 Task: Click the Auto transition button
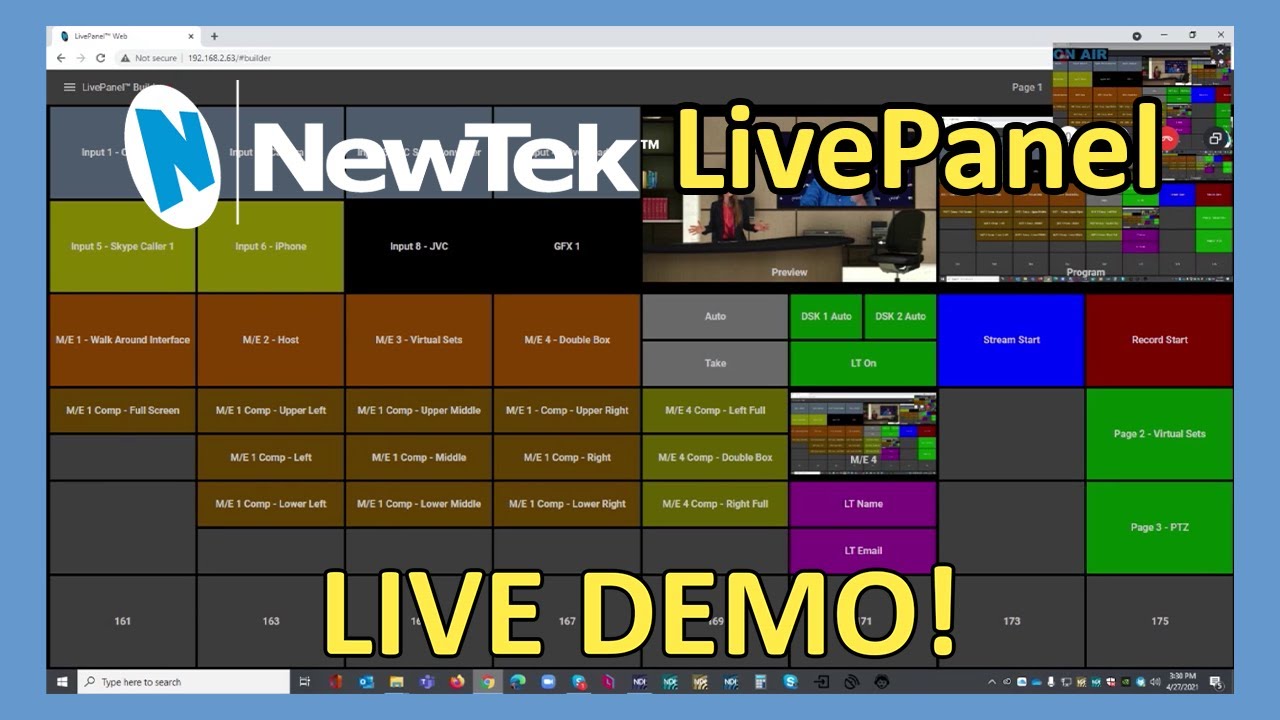(715, 316)
